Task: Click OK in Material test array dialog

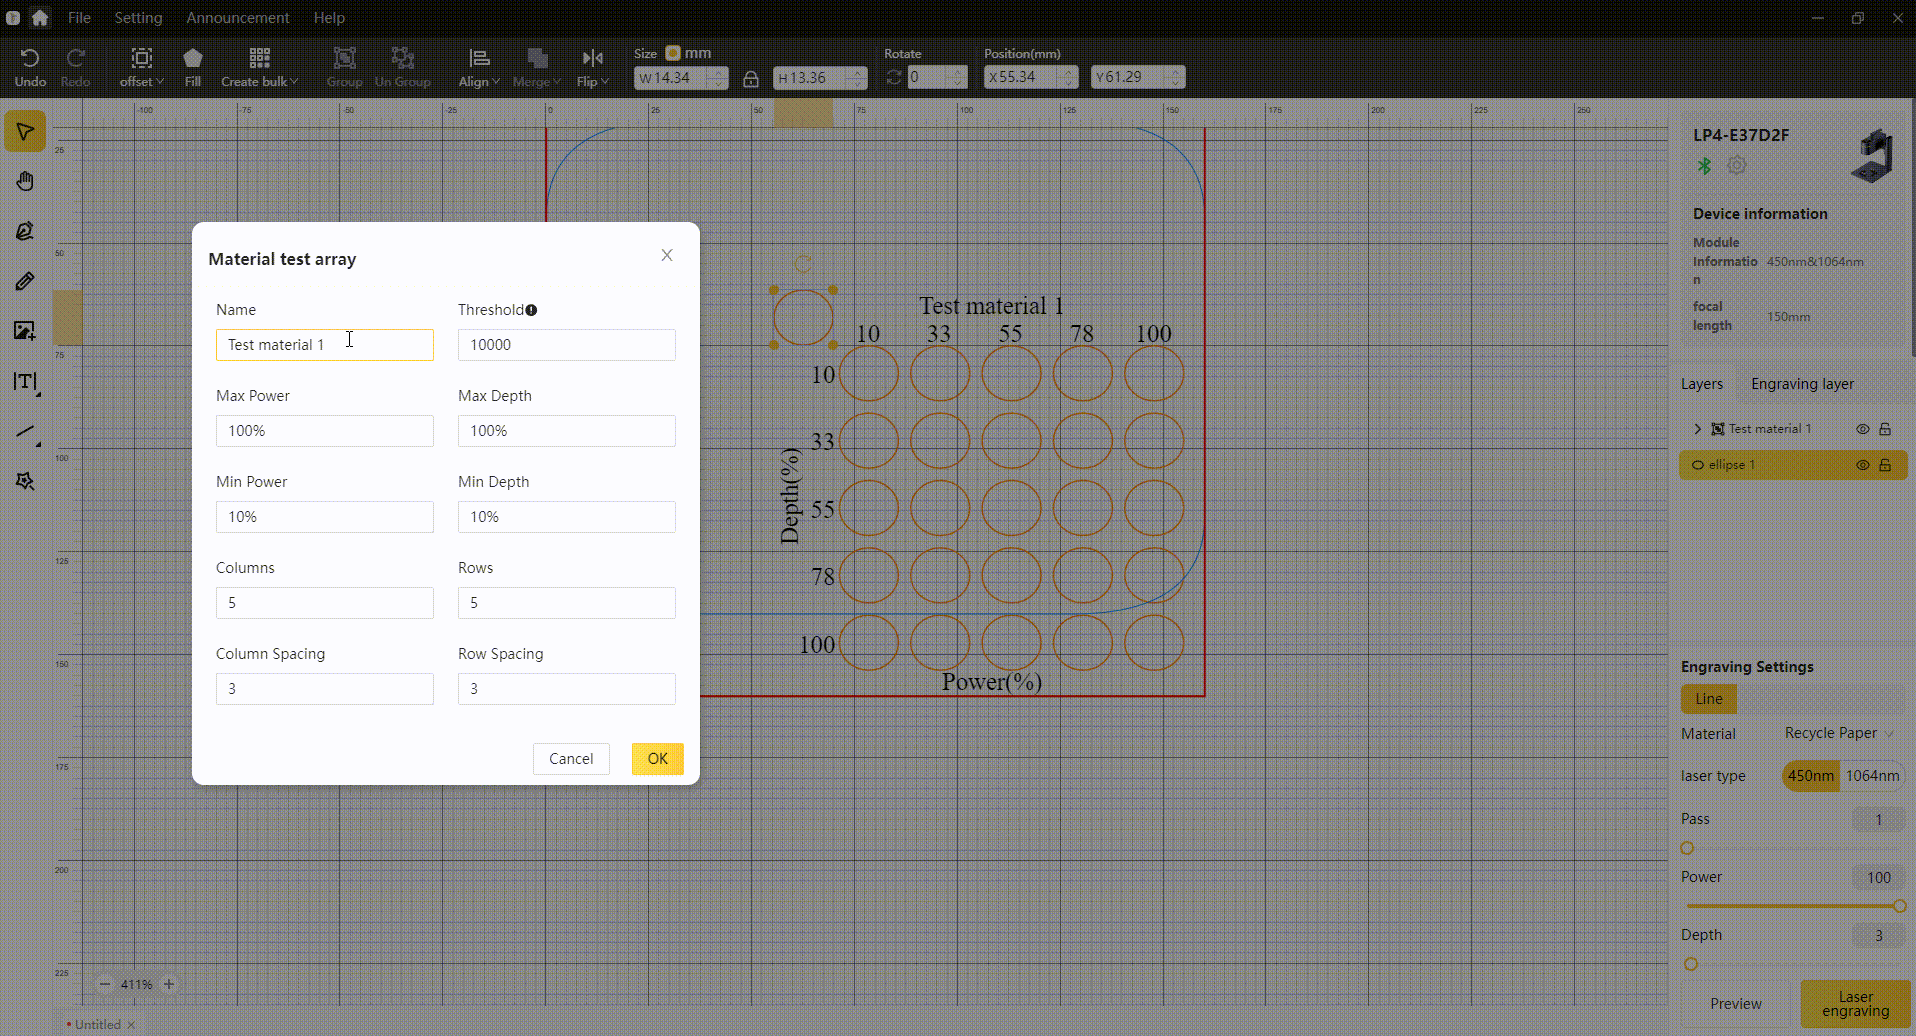Action: (x=657, y=759)
